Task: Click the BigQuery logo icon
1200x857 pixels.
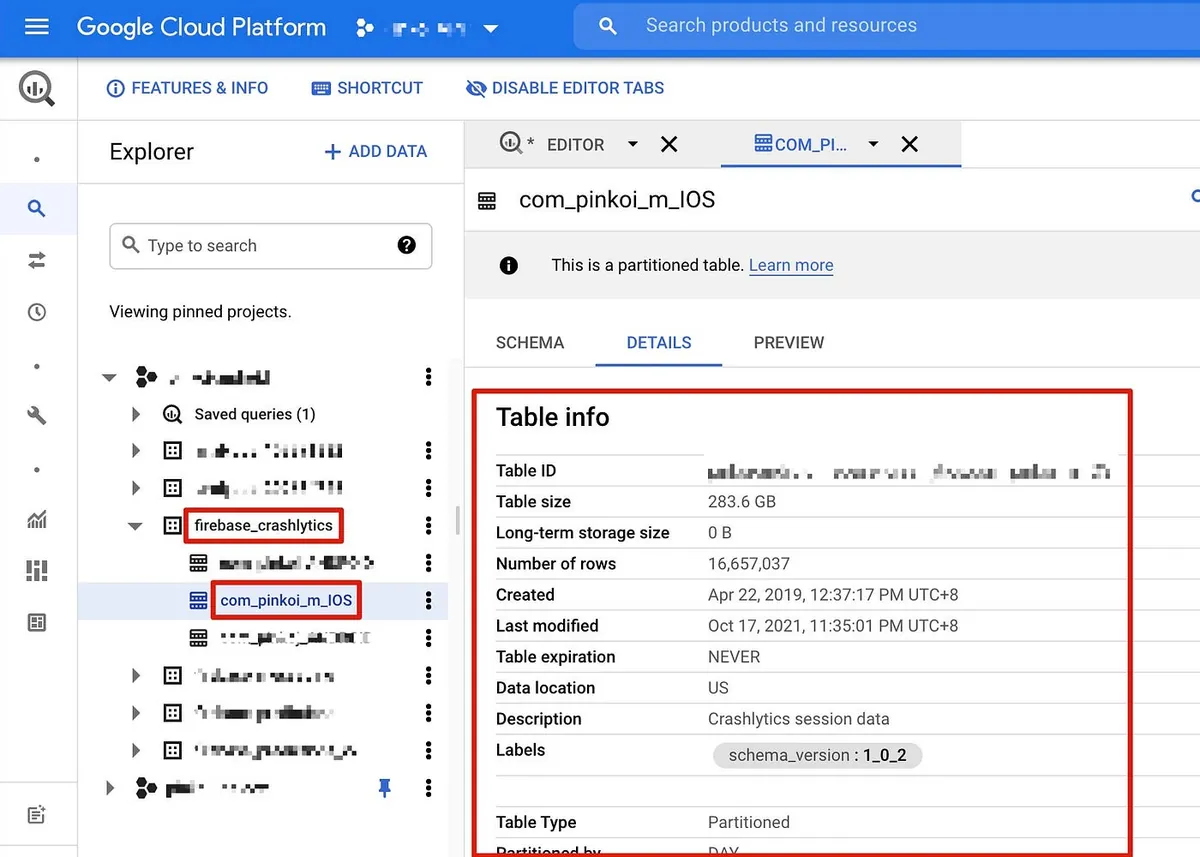Action: 37,88
